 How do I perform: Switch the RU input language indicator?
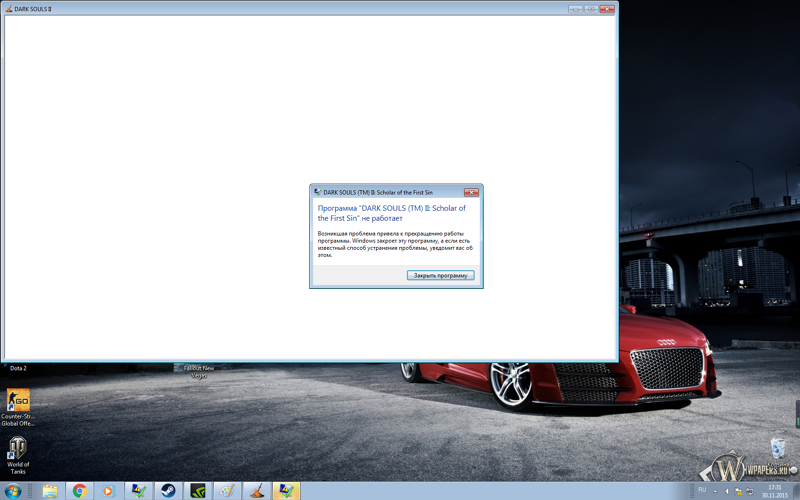(702, 490)
